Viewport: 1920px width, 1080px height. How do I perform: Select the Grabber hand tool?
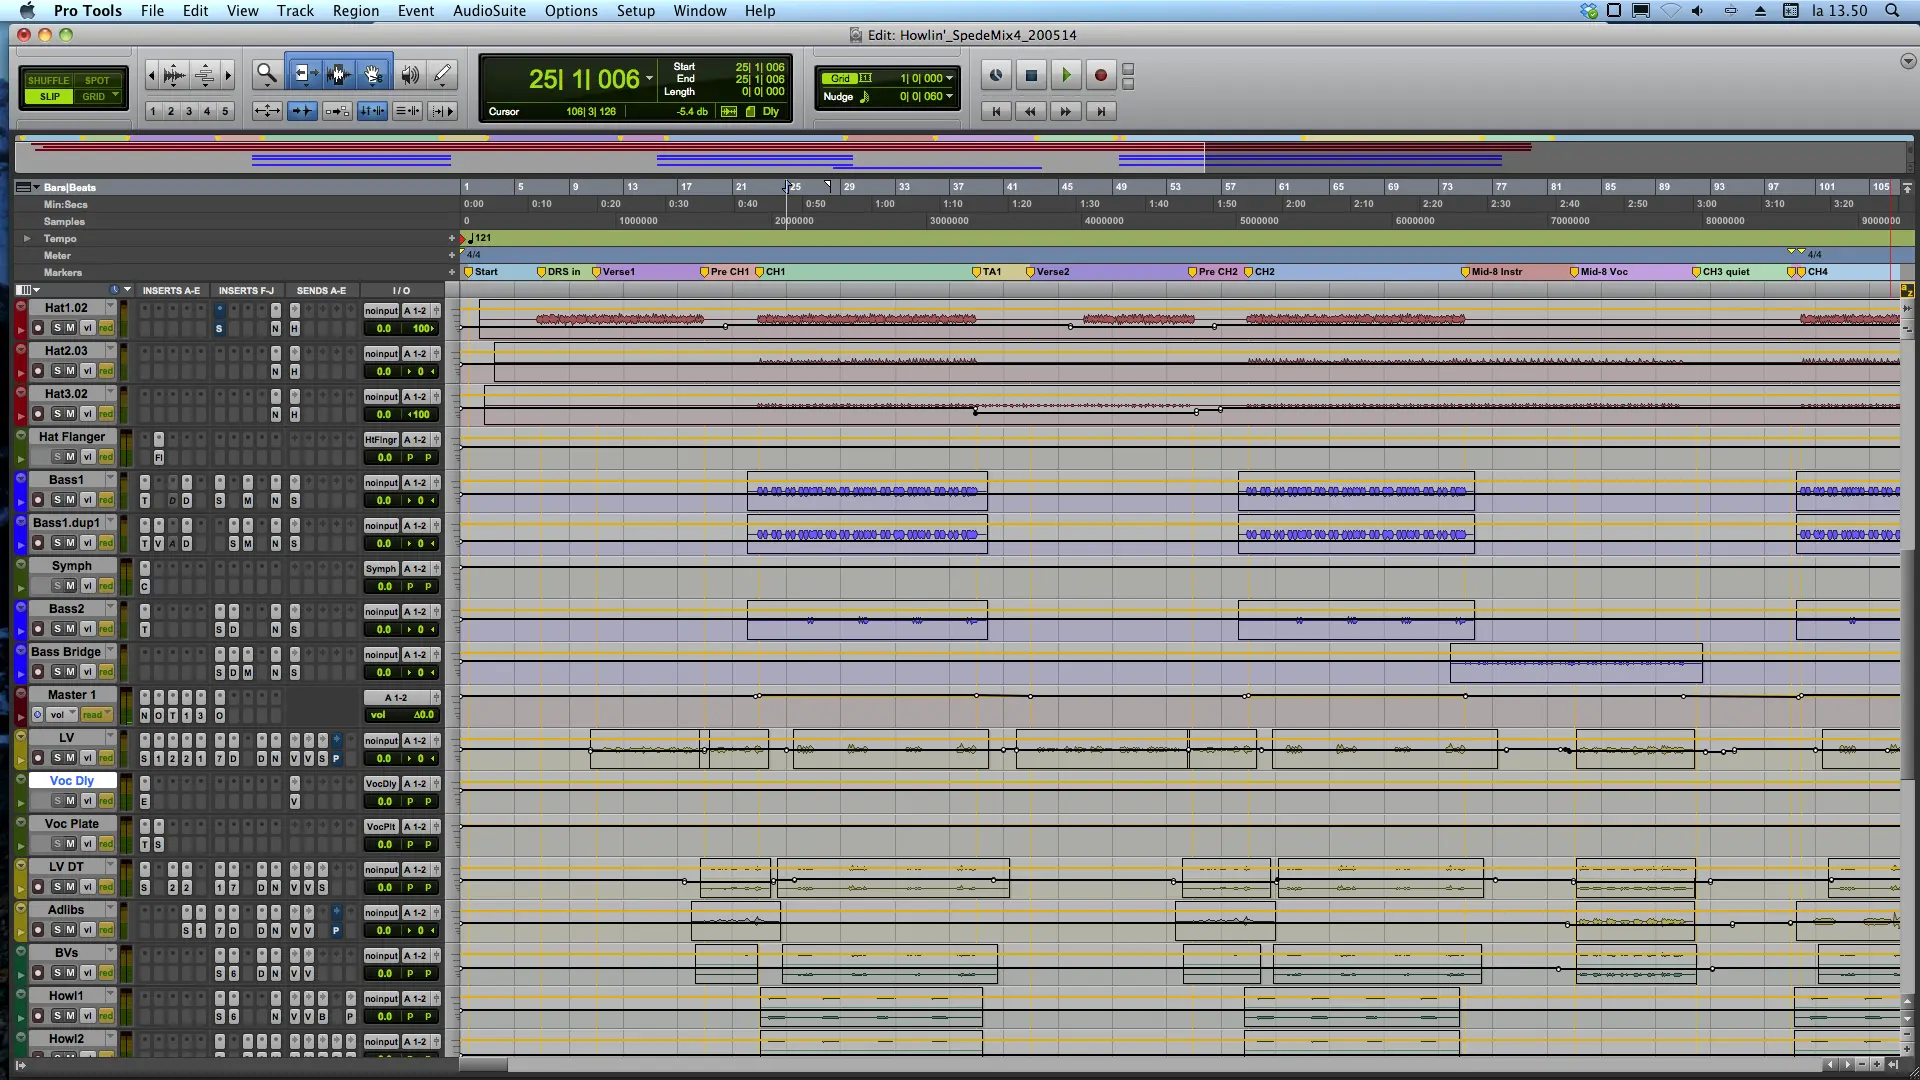click(373, 74)
